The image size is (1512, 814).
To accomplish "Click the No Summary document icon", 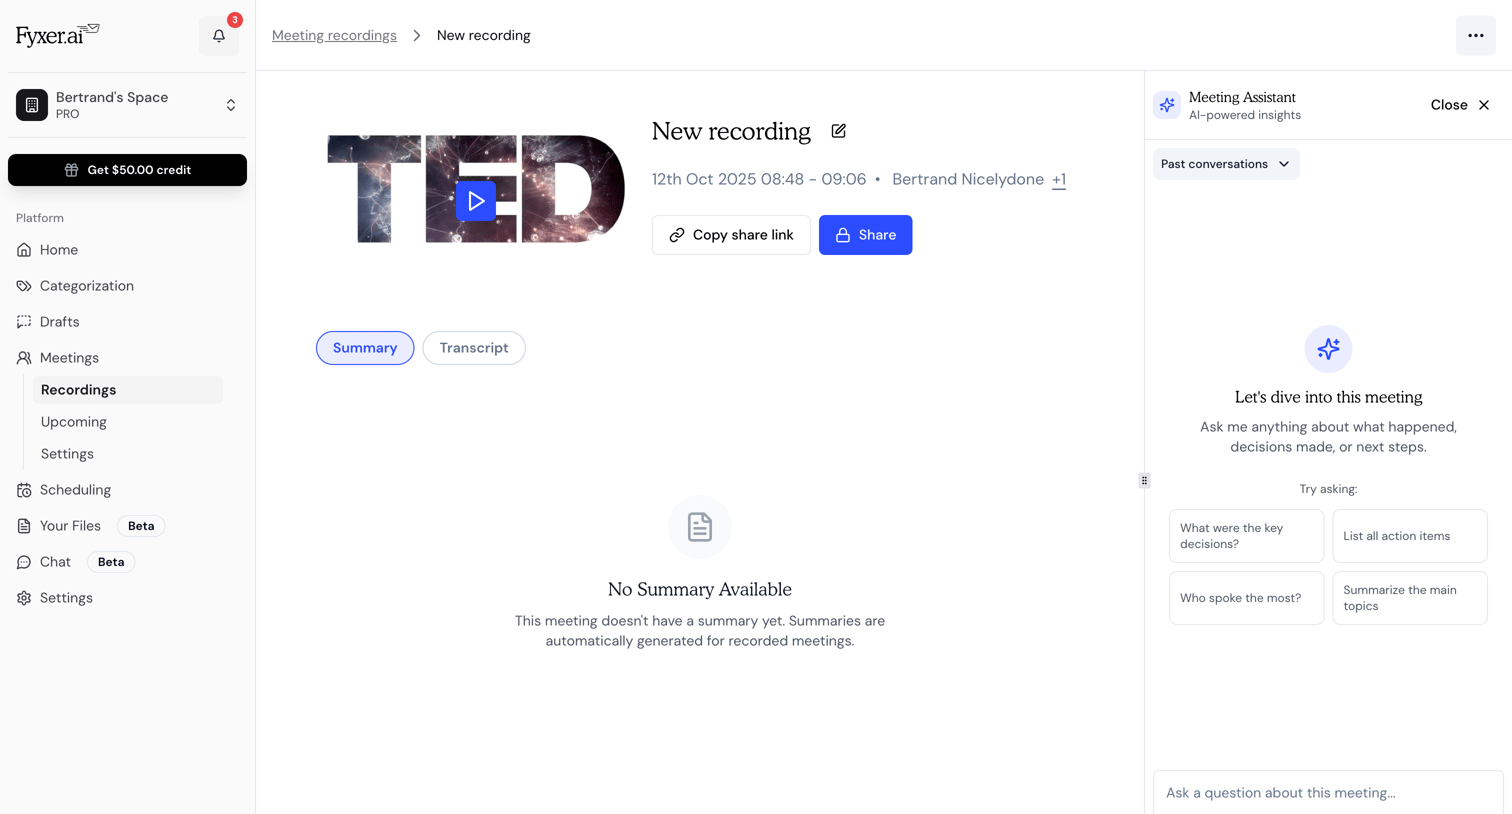I will point(700,527).
